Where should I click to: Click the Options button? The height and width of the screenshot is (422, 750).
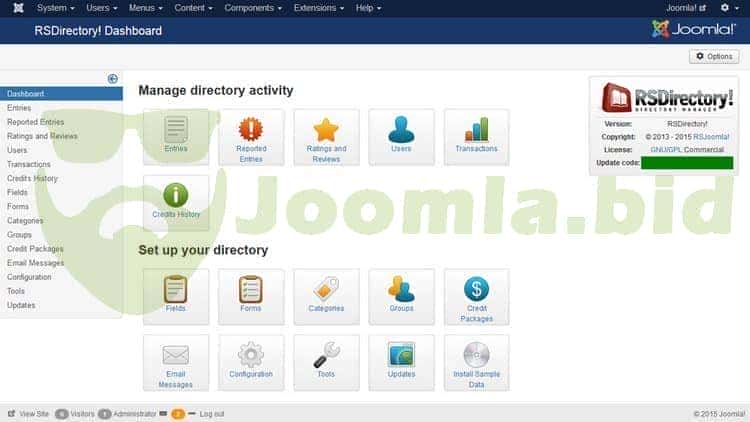coord(715,57)
